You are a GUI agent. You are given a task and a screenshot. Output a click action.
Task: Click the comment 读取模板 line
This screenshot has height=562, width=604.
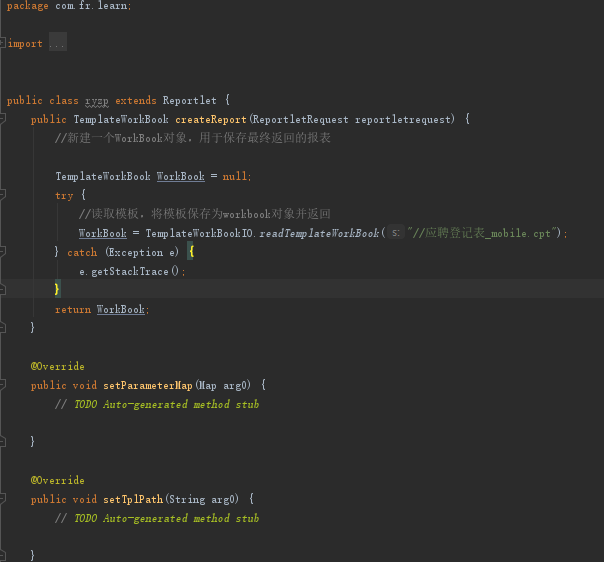click(x=205, y=214)
